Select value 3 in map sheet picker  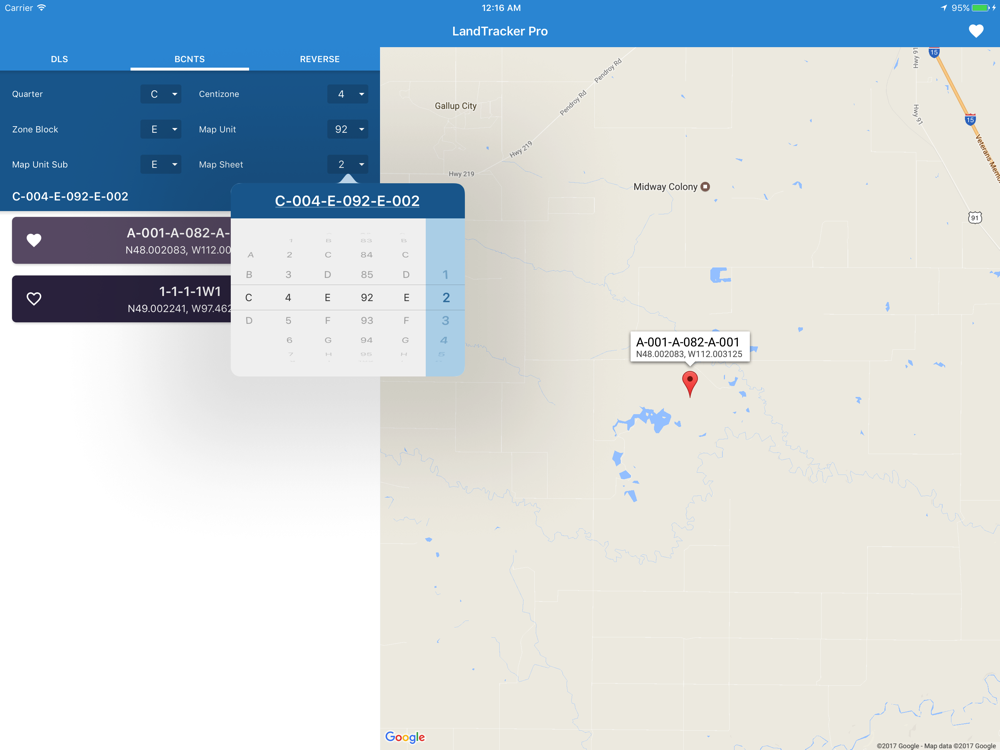pyautogui.click(x=445, y=321)
